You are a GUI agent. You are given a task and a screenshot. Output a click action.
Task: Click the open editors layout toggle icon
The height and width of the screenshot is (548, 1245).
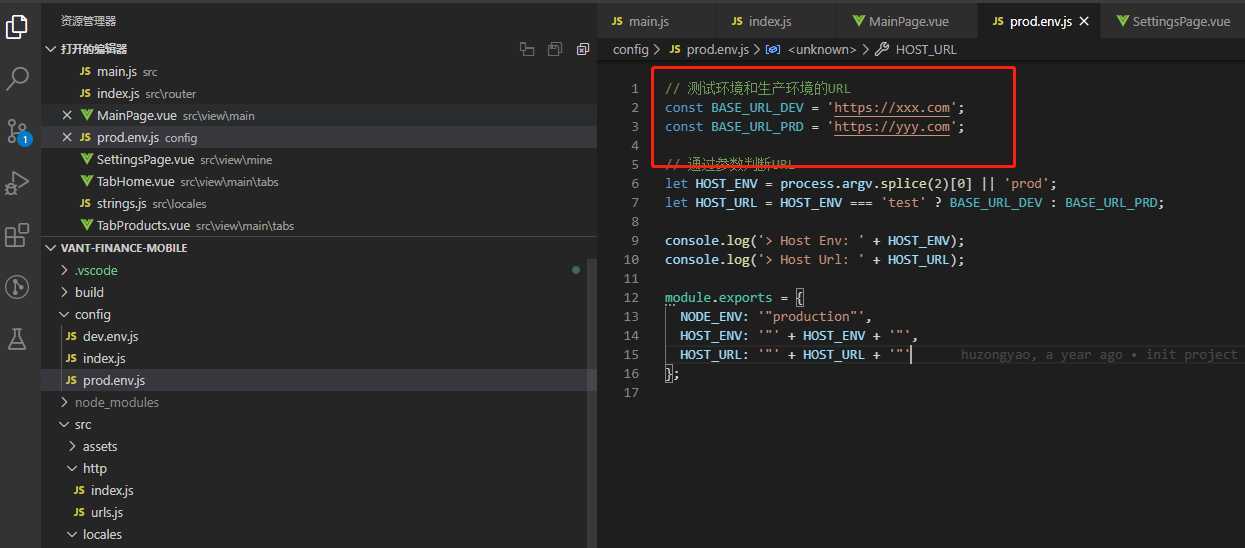[x=527, y=48]
